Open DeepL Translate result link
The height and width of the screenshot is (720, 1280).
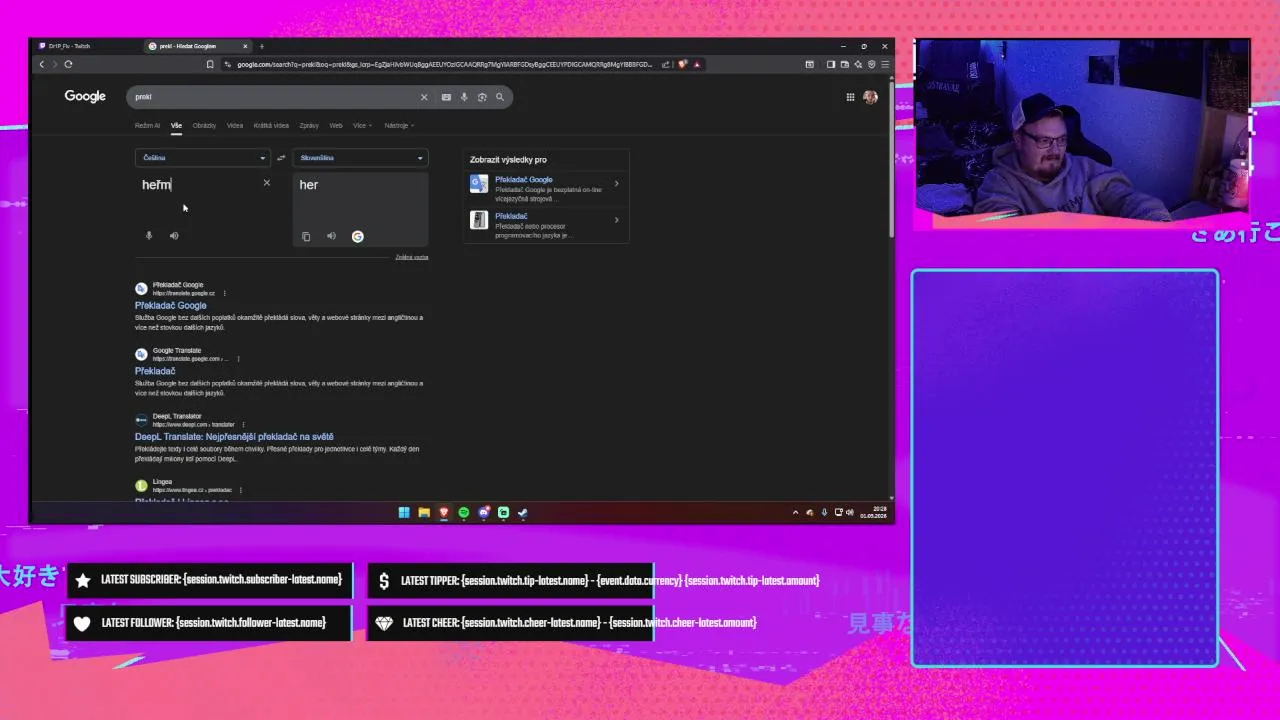pos(234,437)
